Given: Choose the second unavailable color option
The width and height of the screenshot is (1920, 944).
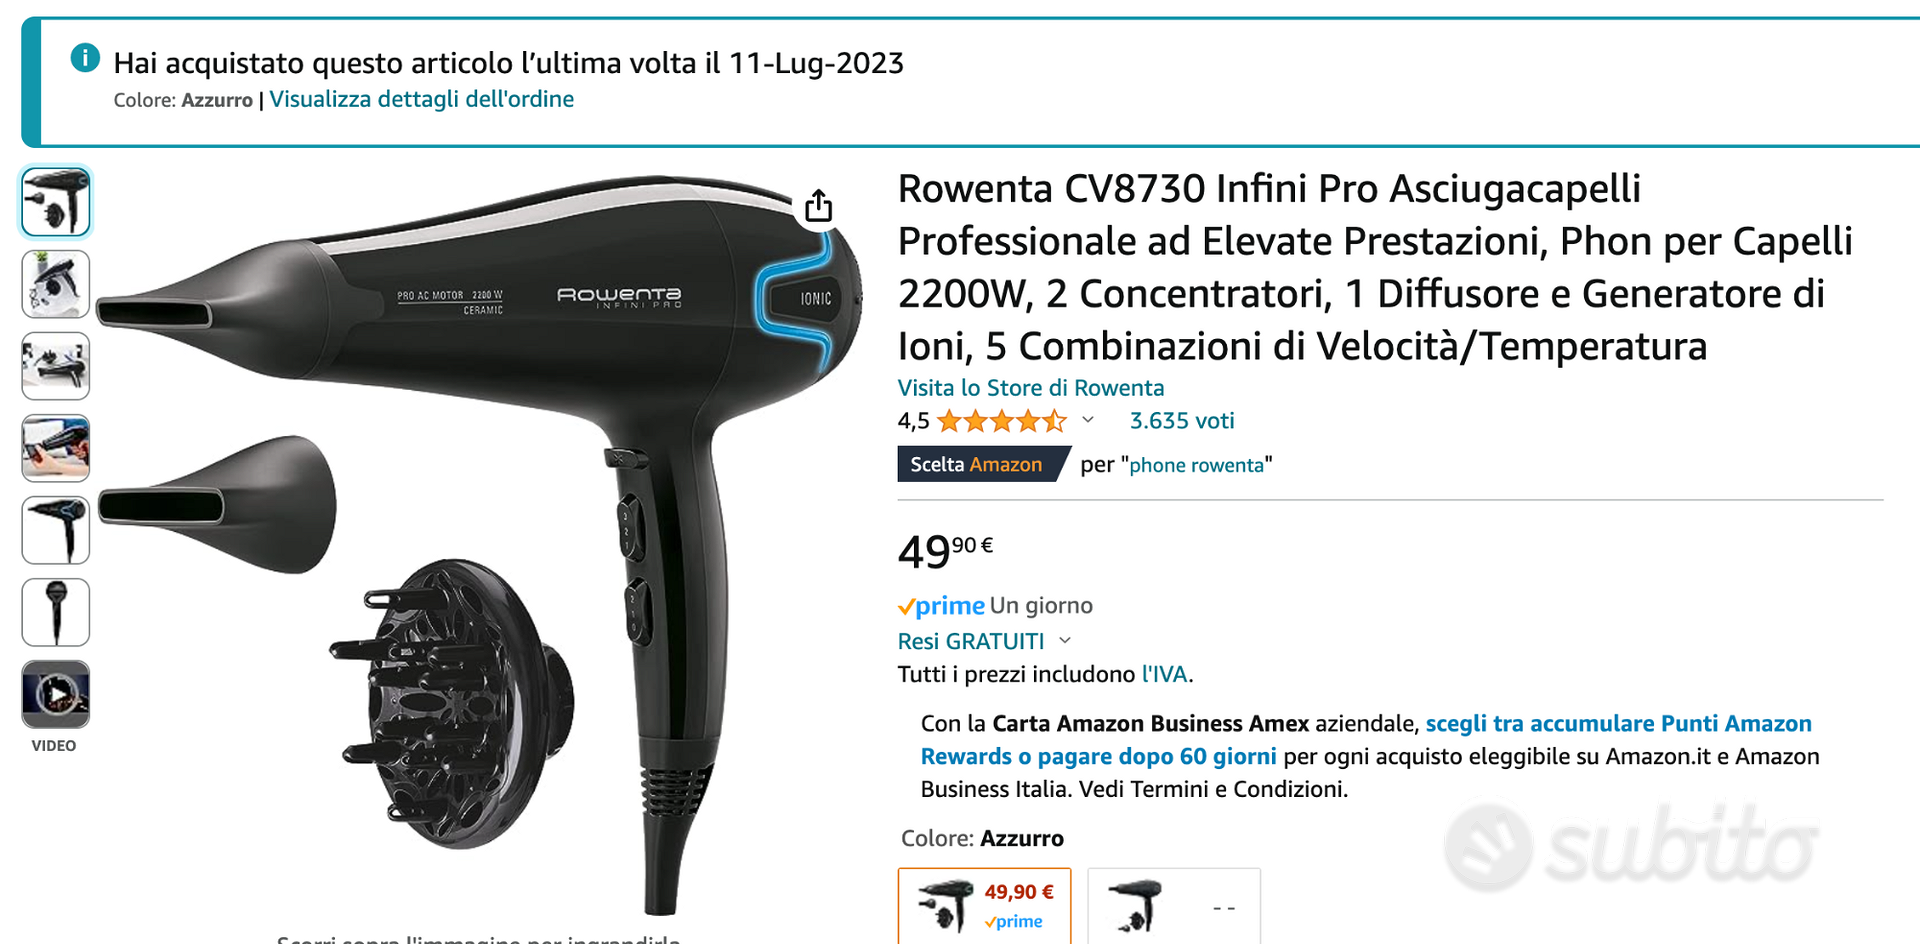Looking at the screenshot, I should (x=1174, y=906).
